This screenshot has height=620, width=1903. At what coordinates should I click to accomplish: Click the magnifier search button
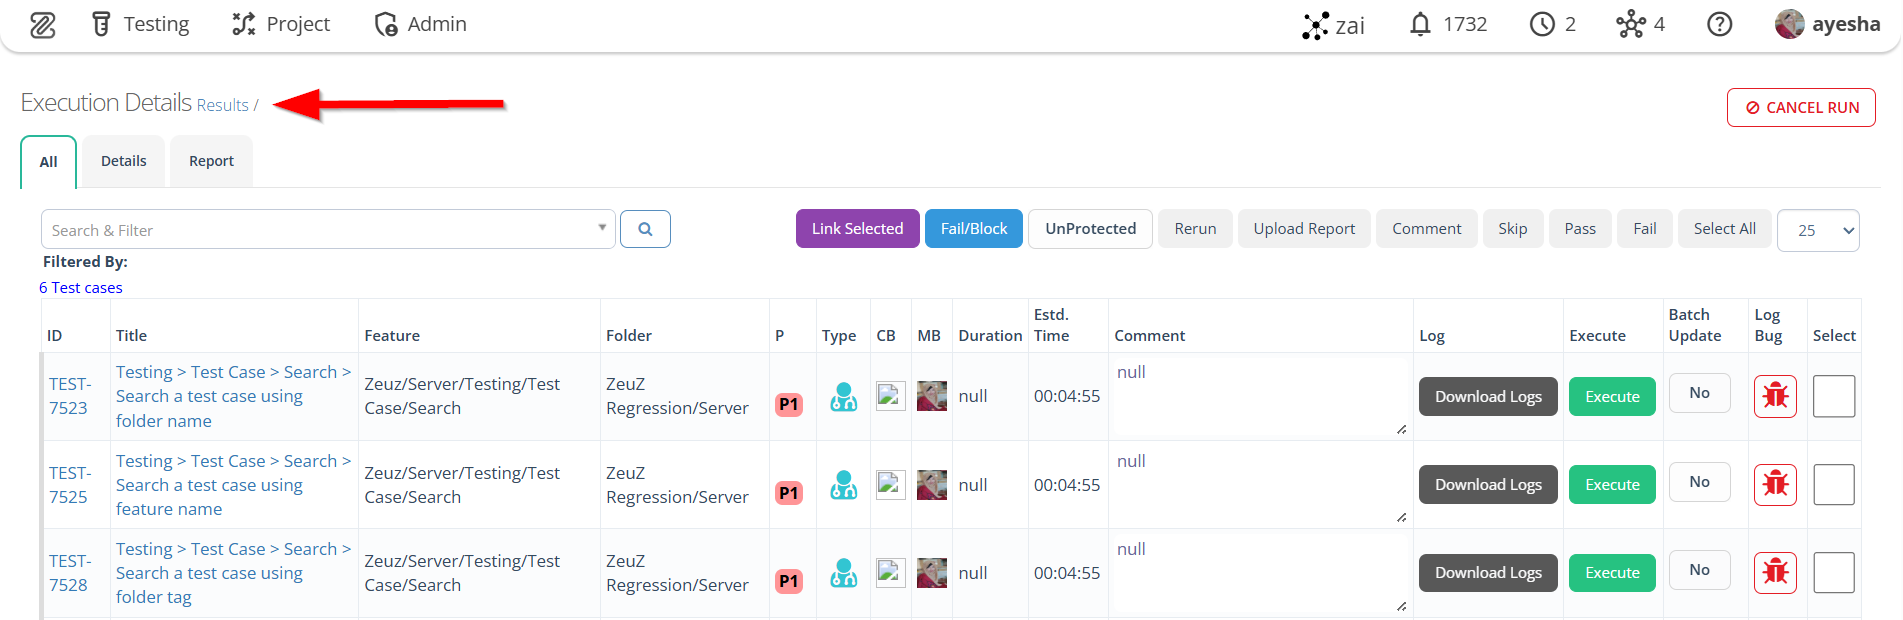645,229
